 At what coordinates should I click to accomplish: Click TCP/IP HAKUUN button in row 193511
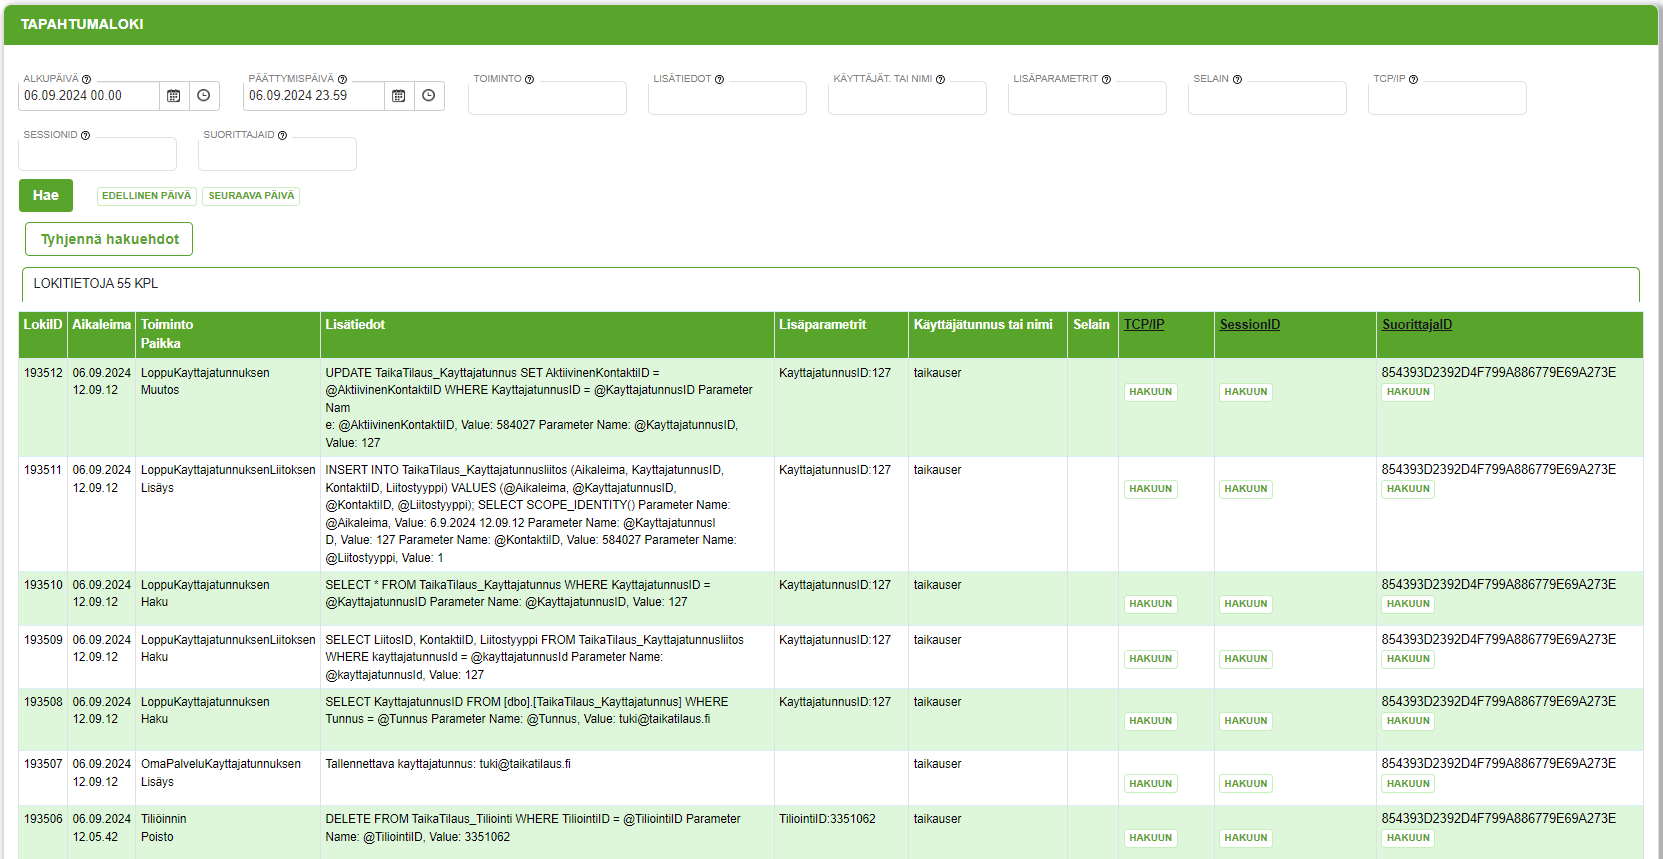(x=1150, y=489)
